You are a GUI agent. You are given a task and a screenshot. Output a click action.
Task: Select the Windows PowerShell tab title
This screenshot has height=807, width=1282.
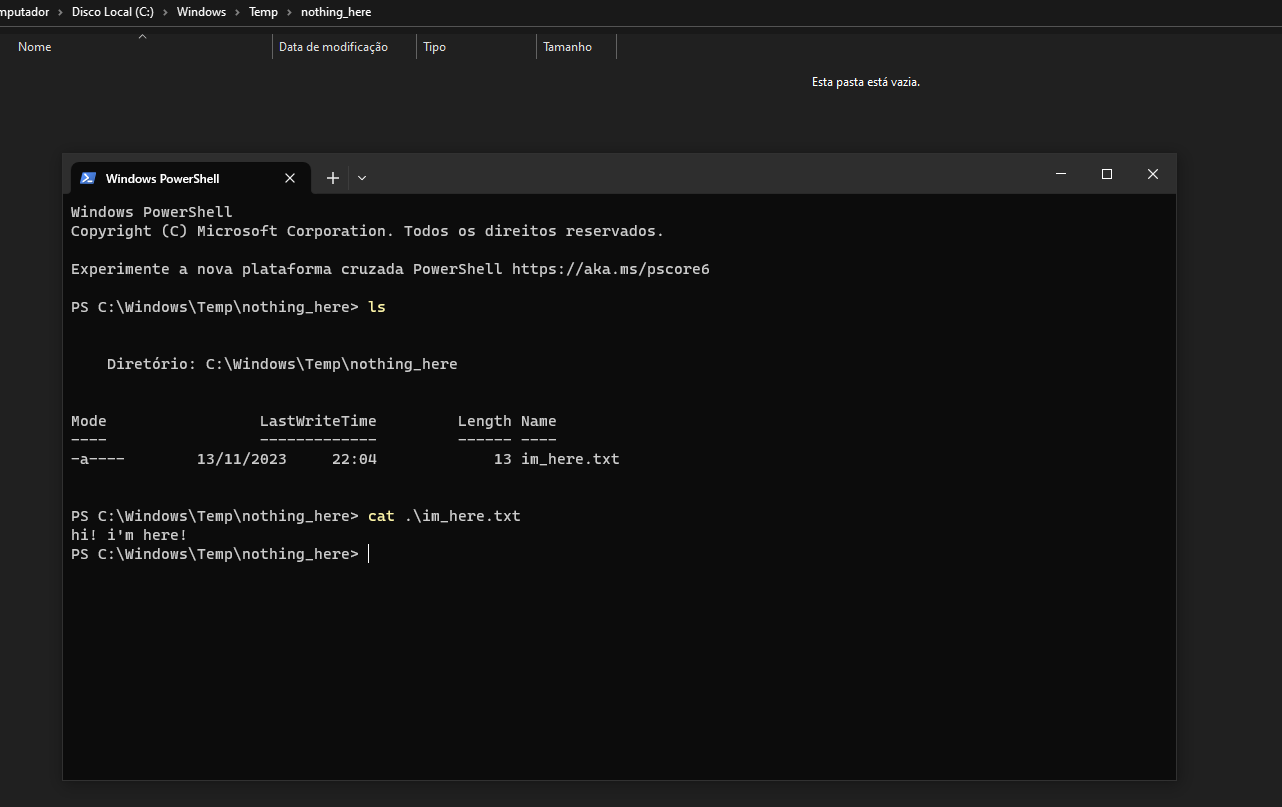tap(162, 178)
